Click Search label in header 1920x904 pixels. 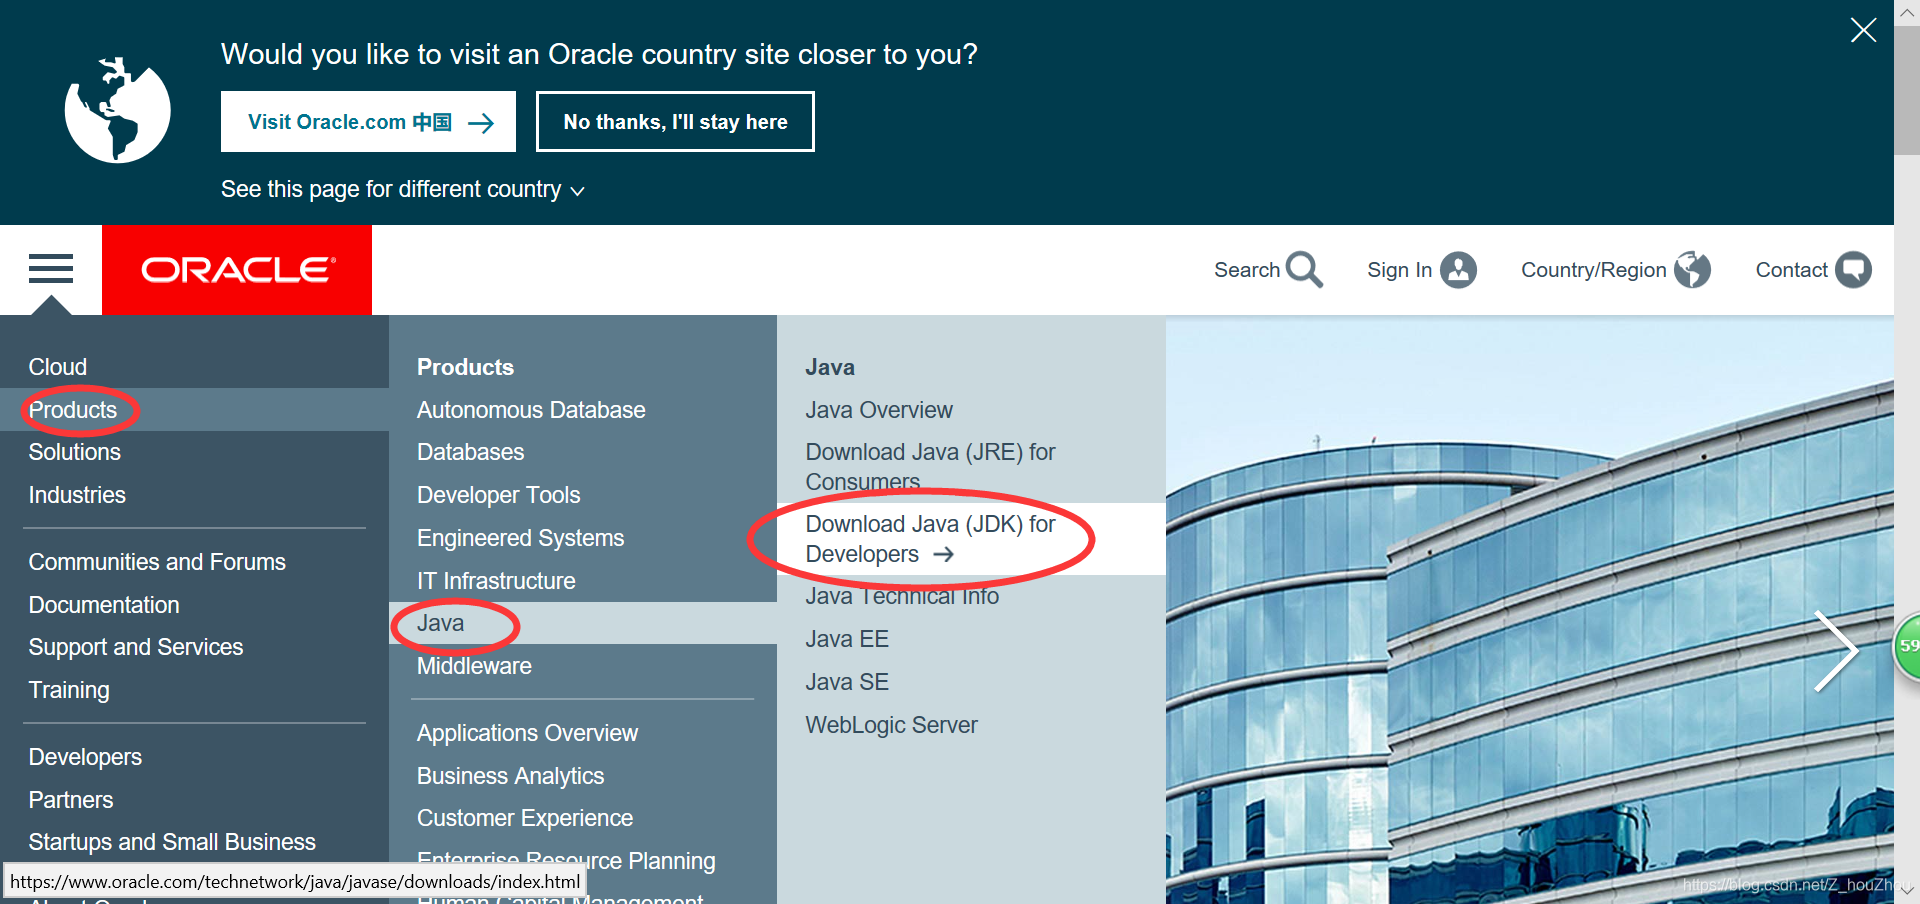[x=1247, y=270]
